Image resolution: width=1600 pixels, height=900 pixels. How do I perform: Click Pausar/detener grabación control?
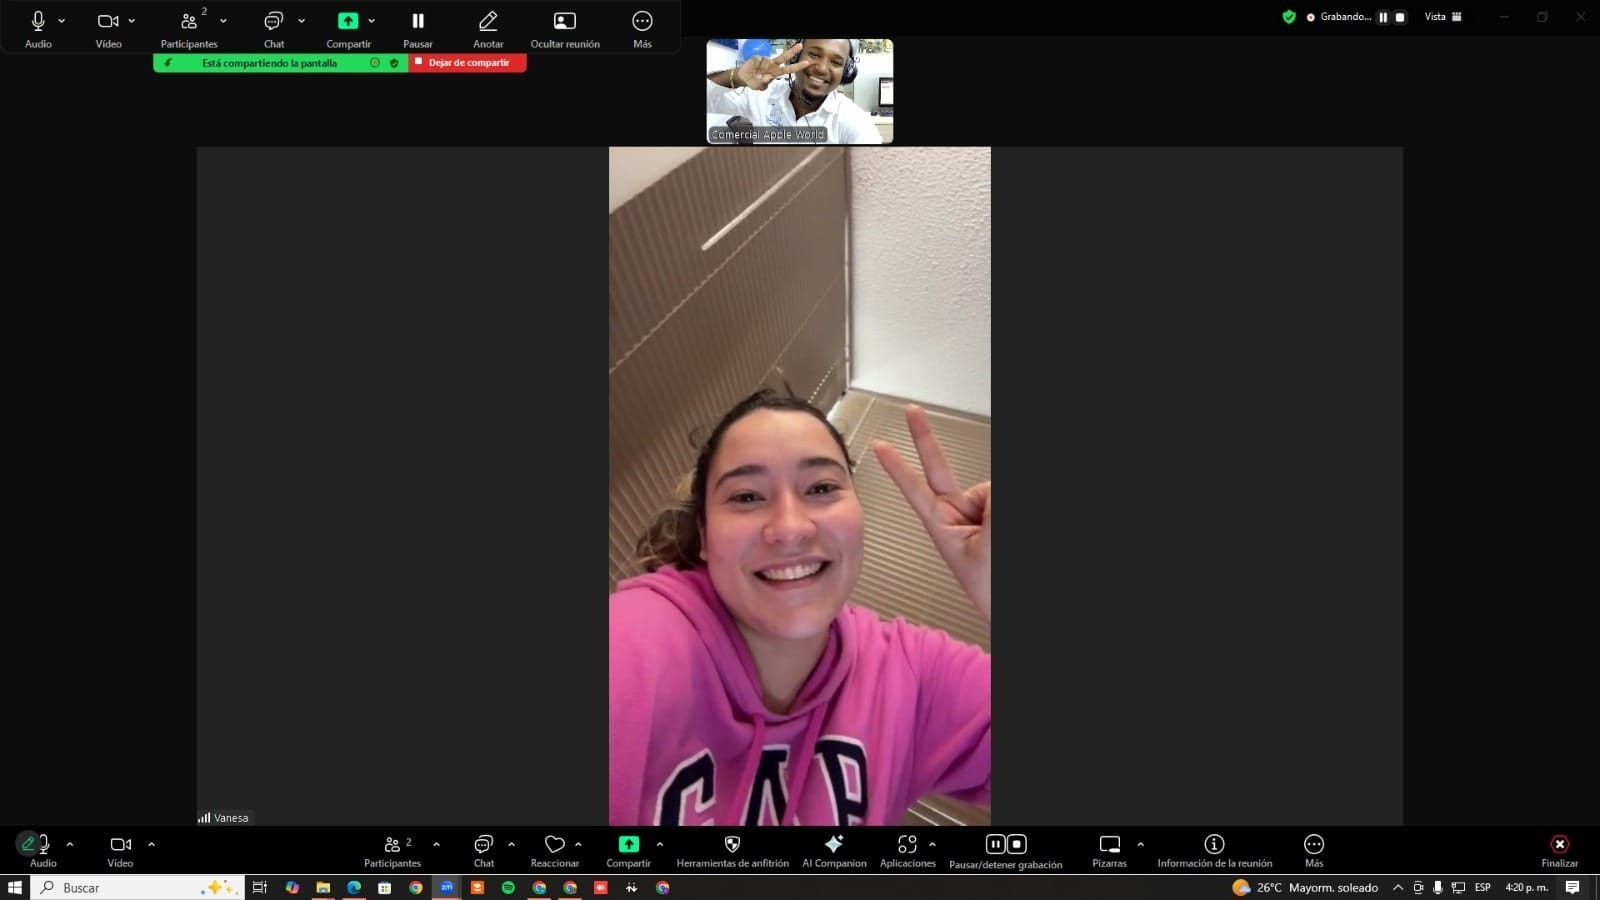[x=1005, y=845]
